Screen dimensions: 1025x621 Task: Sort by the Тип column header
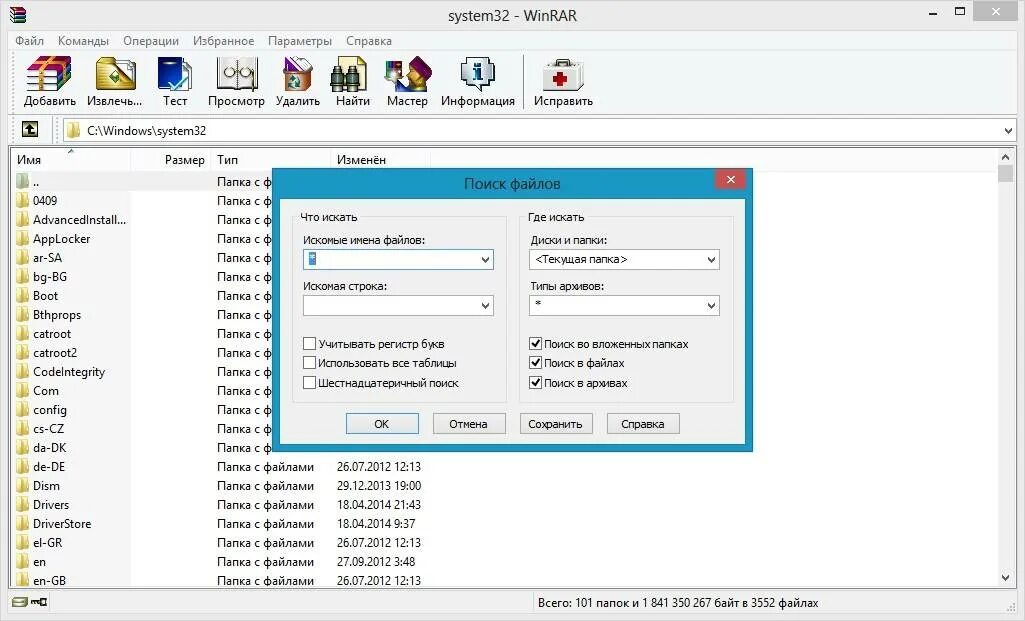coord(271,159)
